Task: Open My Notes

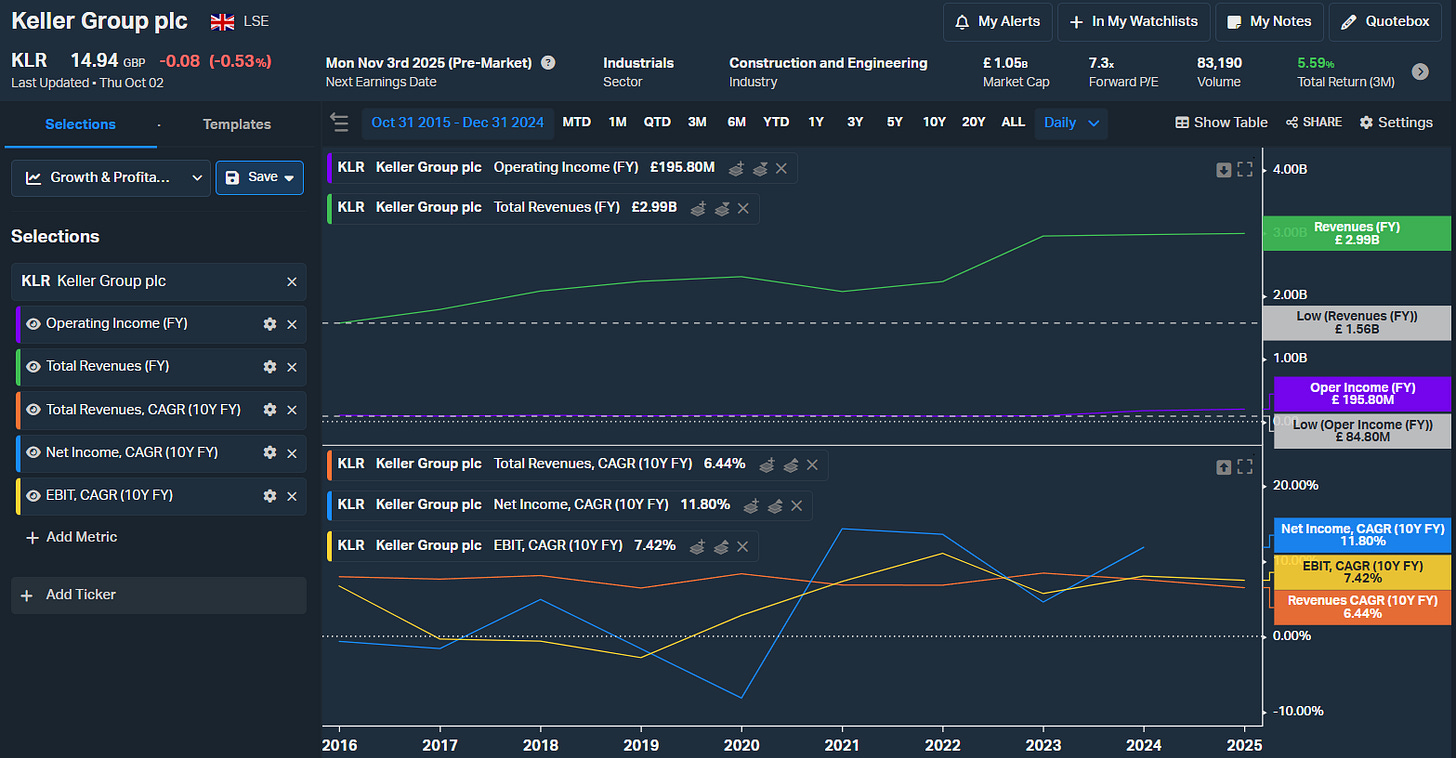Action: coord(1269,22)
